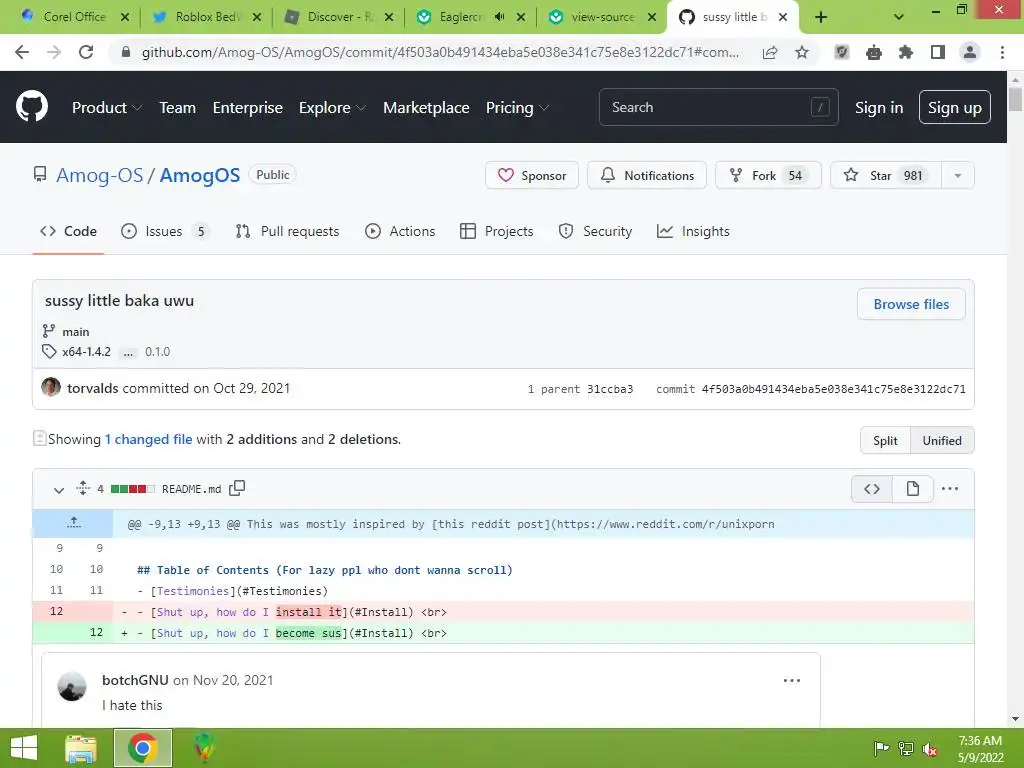
Task: Fork the repository with the Fork button
Action: click(x=768, y=175)
